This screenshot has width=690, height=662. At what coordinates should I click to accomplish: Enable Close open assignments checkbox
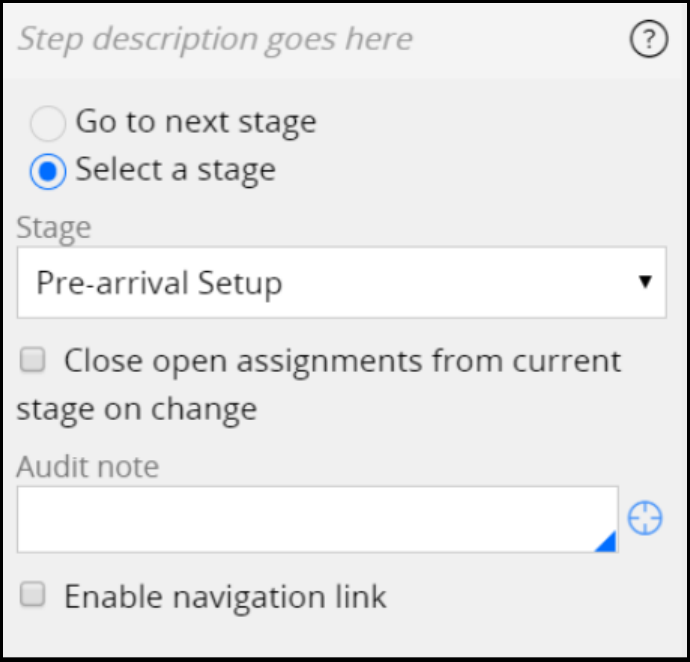click(34, 361)
